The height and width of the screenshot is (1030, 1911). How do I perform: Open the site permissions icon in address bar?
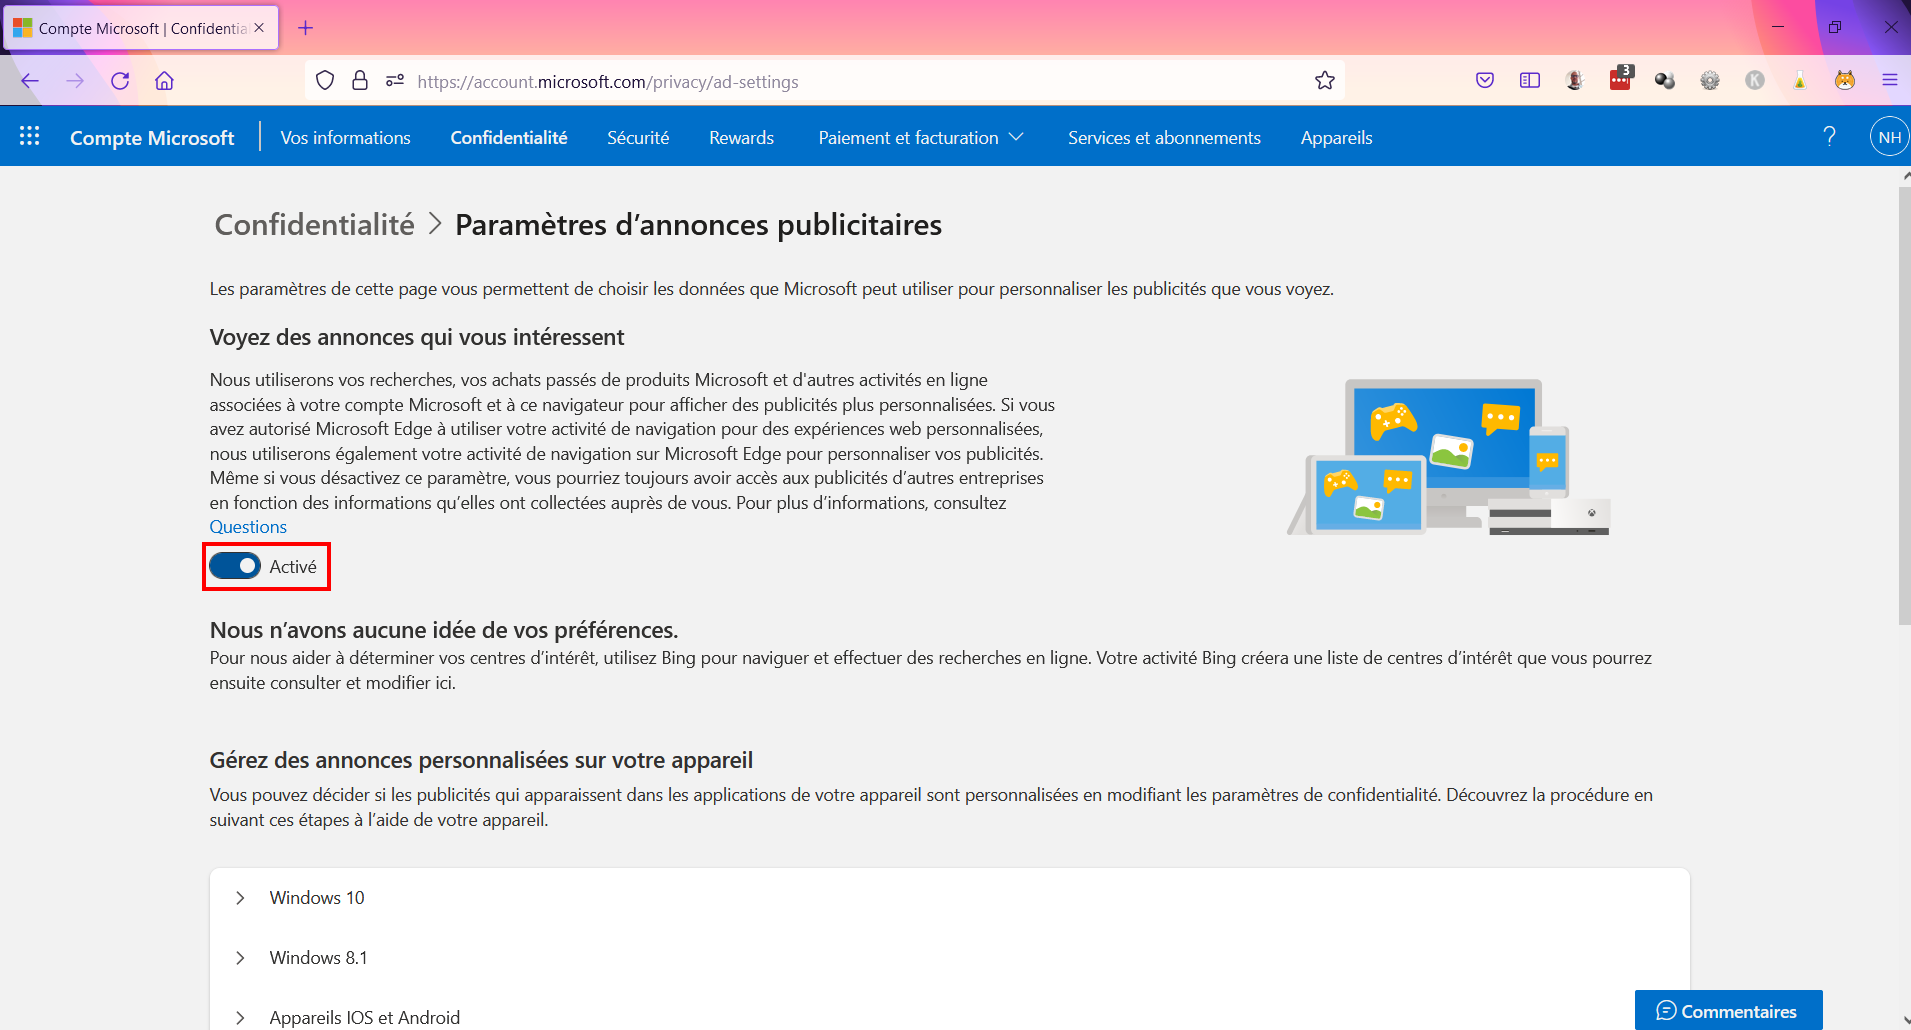[x=395, y=81]
